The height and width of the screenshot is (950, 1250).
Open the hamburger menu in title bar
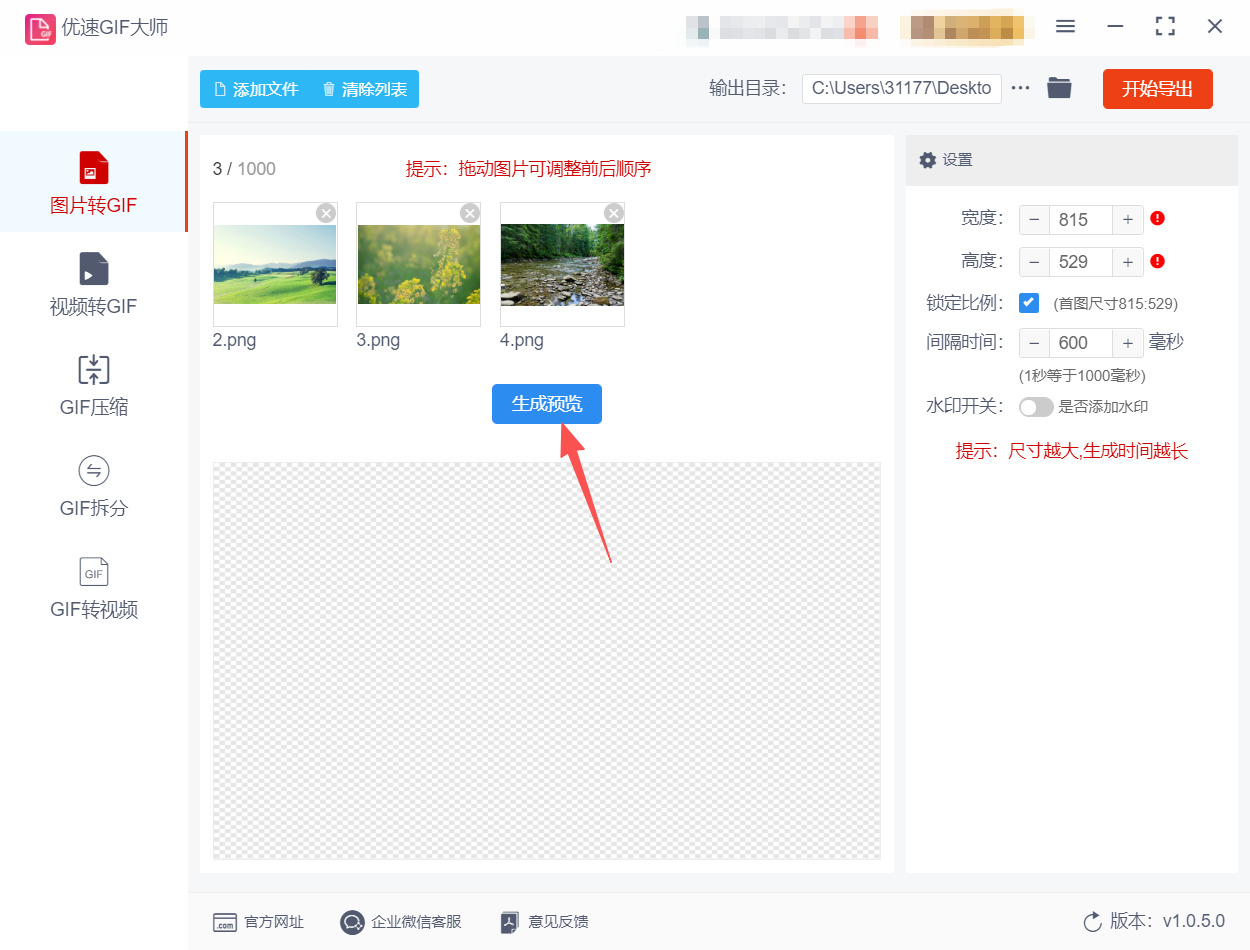point(1065,27)
